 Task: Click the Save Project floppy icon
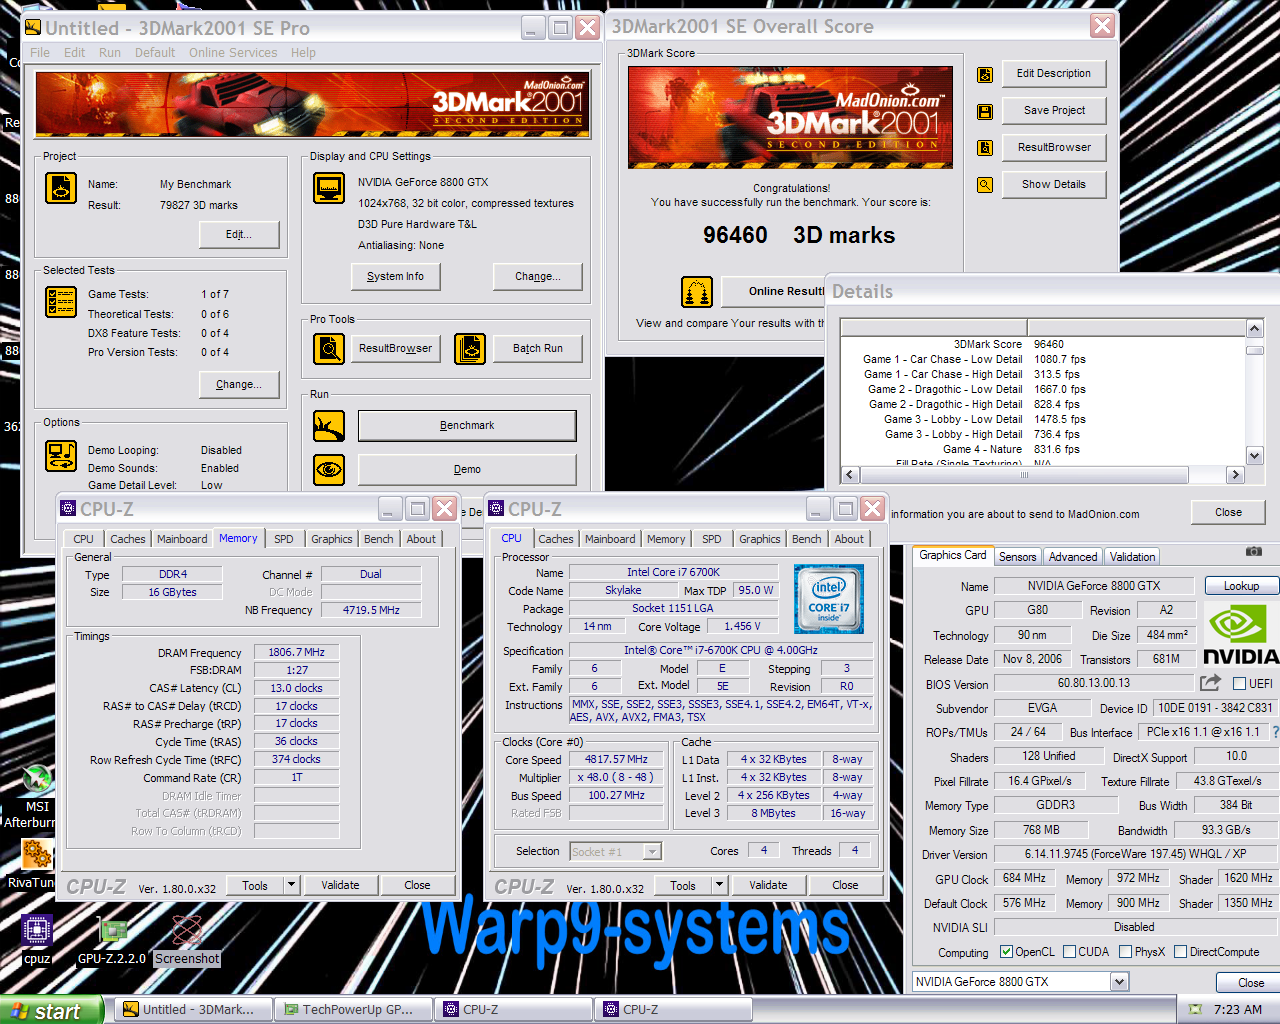coord(985,111)
